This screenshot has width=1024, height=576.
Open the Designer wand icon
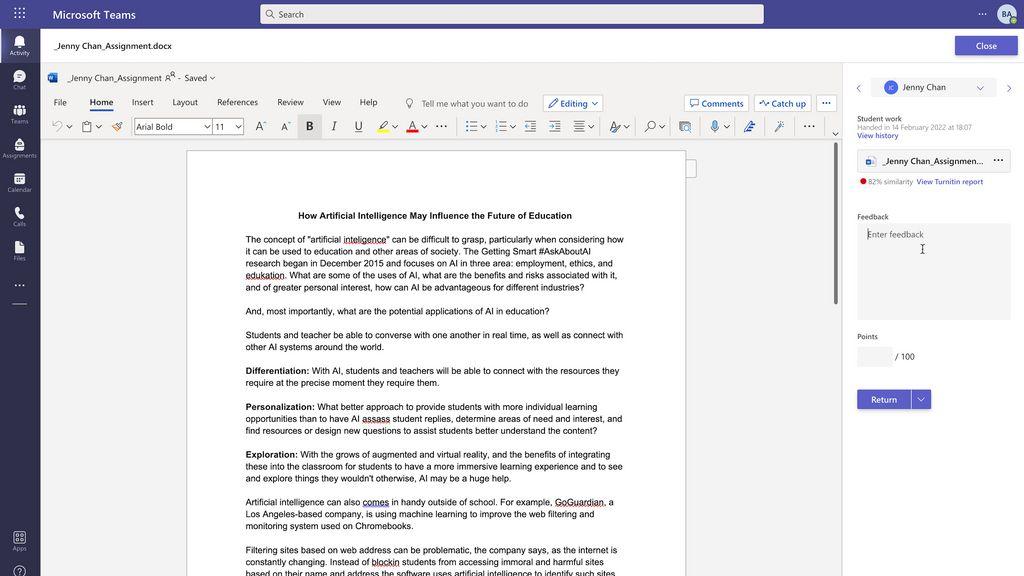[x=779, y=127]
